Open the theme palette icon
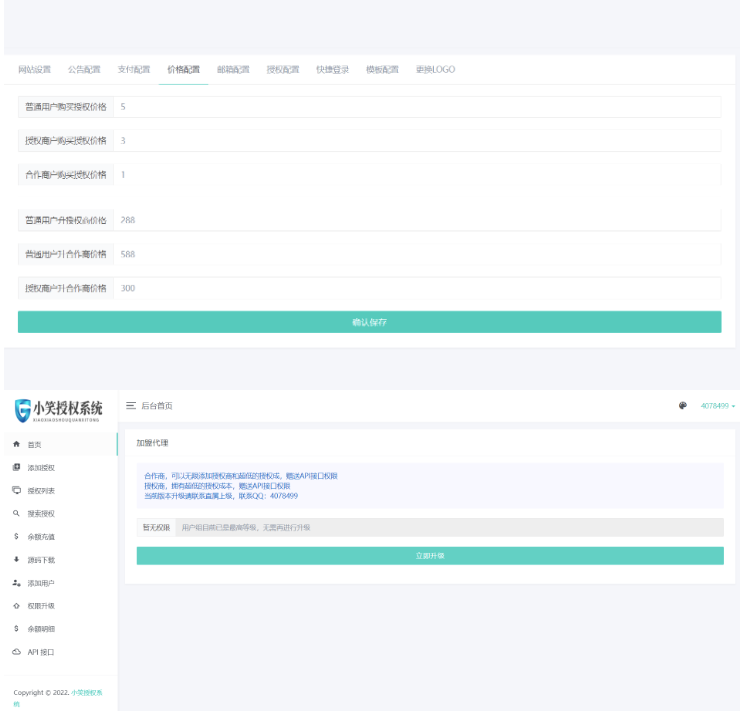744x711 pixels. 683,405
